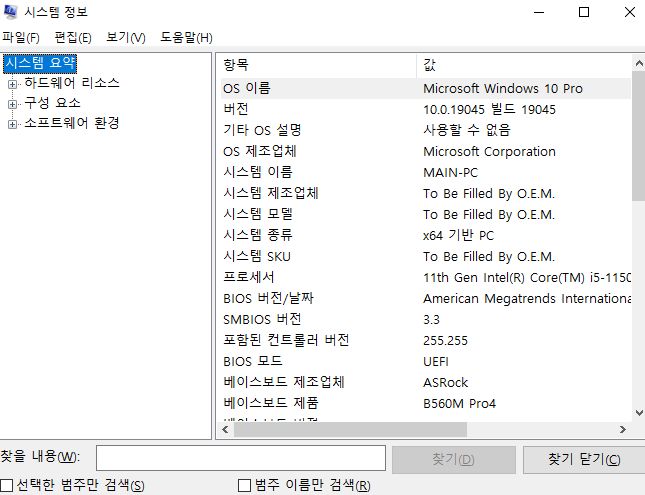This screenshot has height=495, width=645.
Task: Click the American Megatrends value
Action: [527, 298]
